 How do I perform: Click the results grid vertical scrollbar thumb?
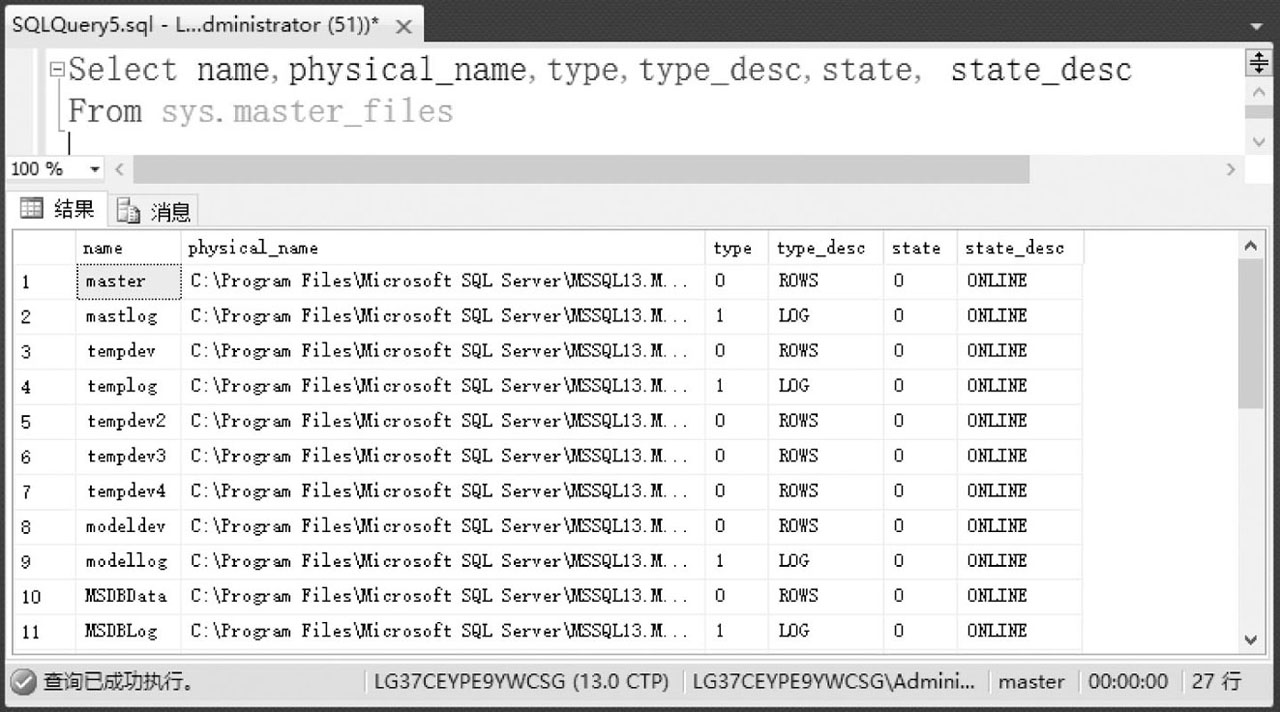(1250, 335)
